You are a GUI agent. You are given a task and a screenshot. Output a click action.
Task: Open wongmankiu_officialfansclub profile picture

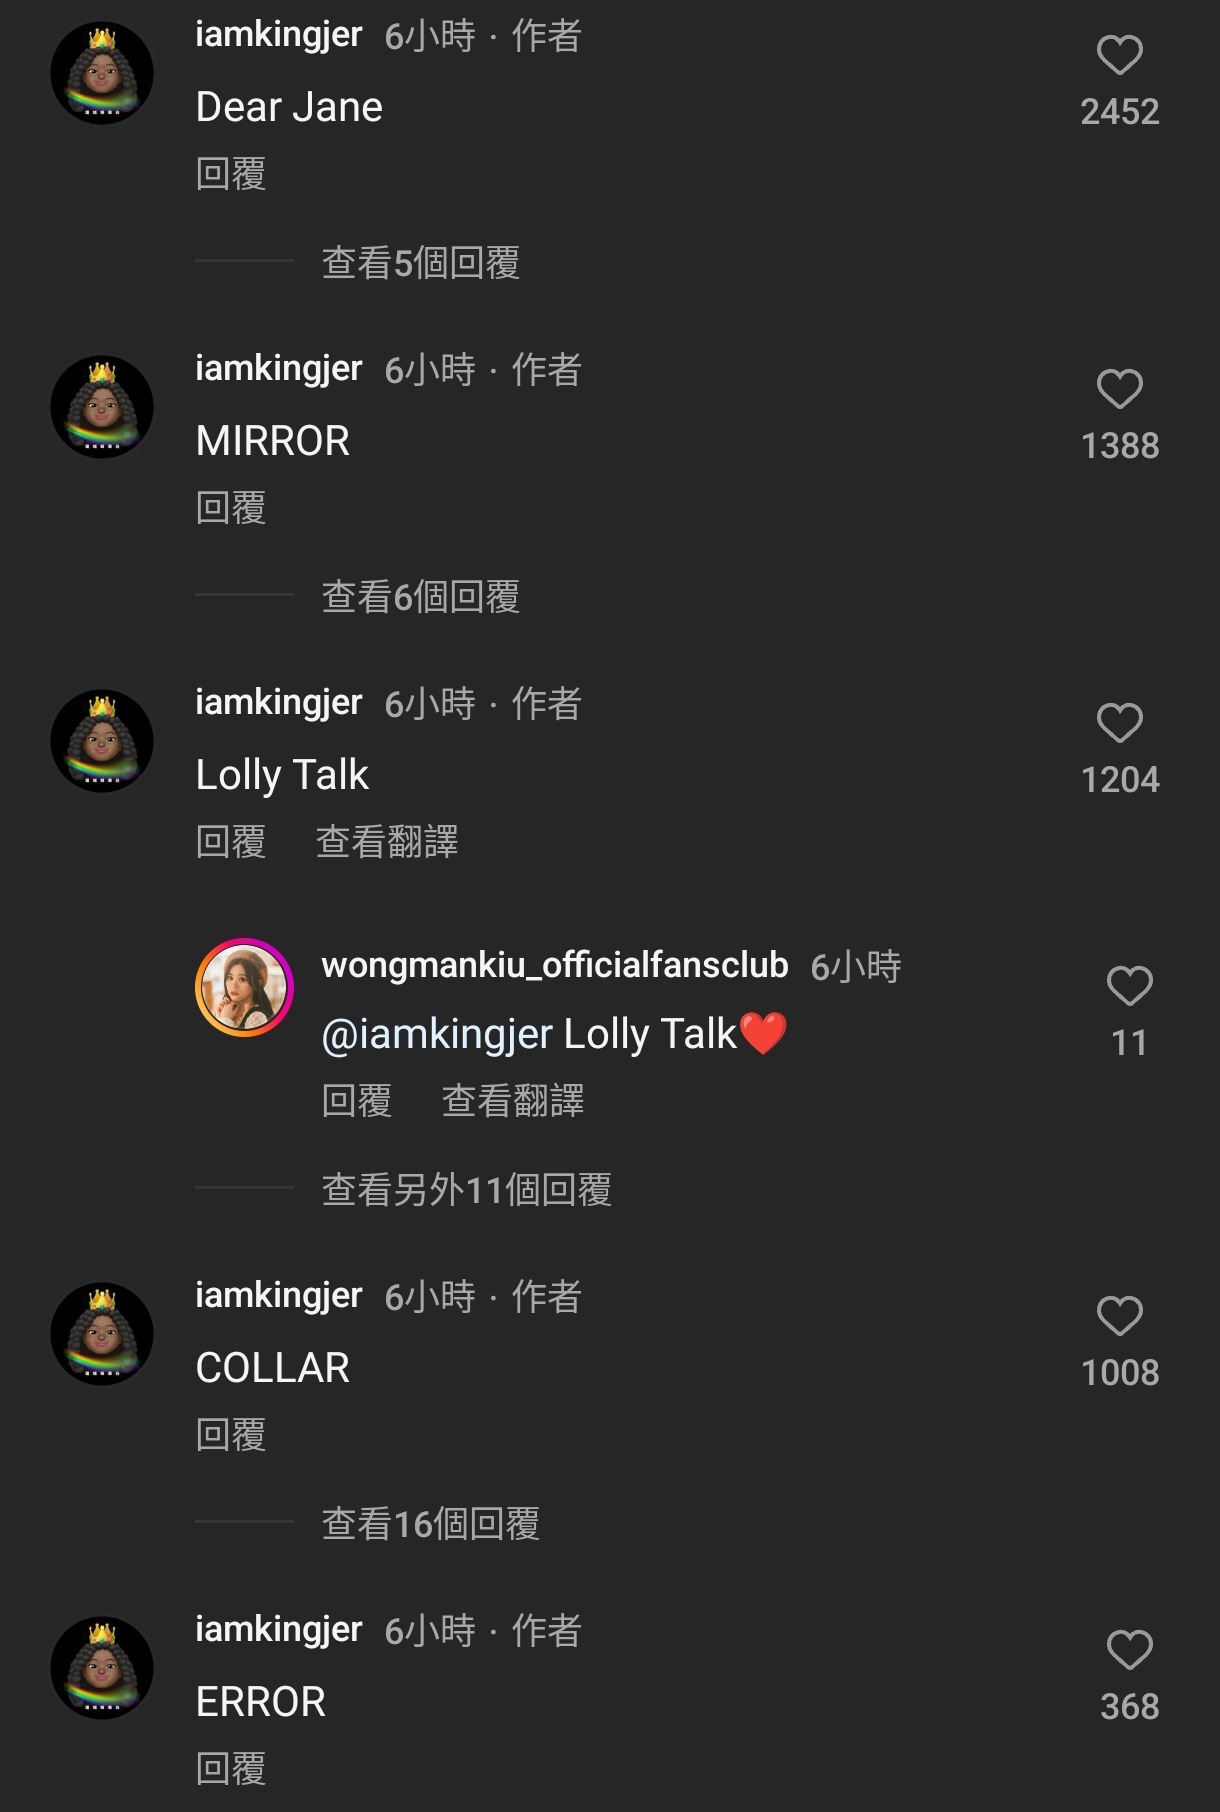[x=244, y=987]
